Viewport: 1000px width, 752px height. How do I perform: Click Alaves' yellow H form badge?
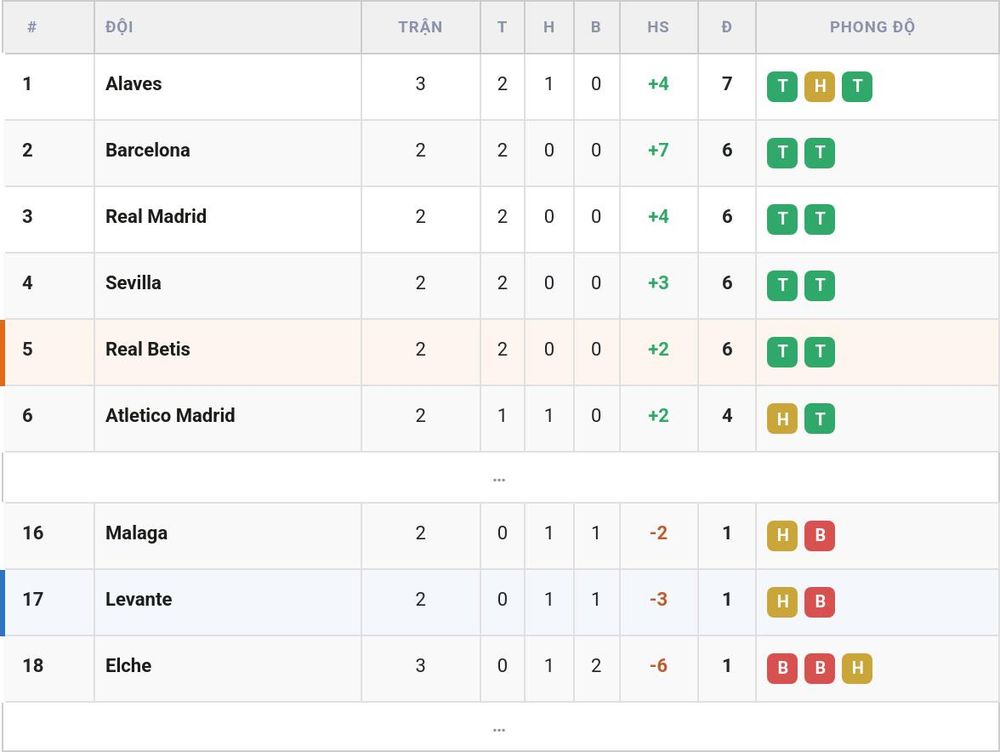(x=820, y=86)
